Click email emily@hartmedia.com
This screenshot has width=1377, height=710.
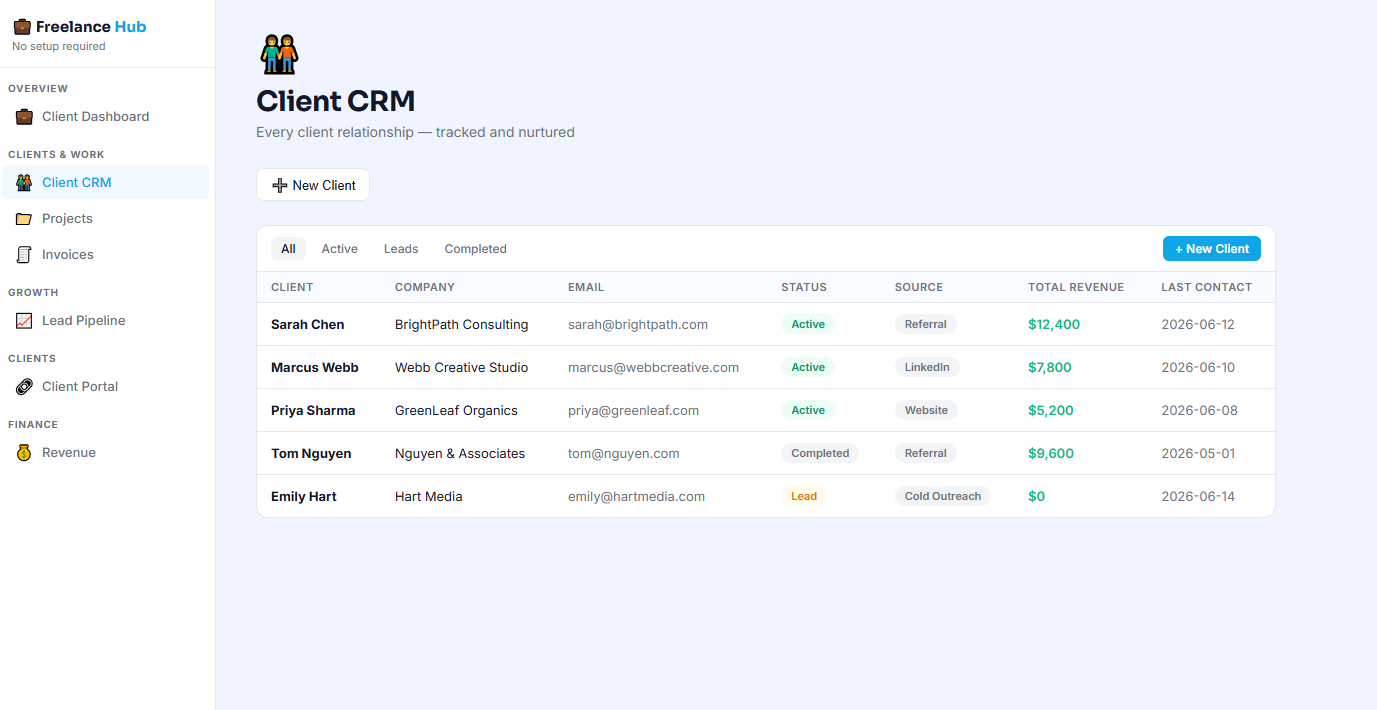(x=637, y=496)
